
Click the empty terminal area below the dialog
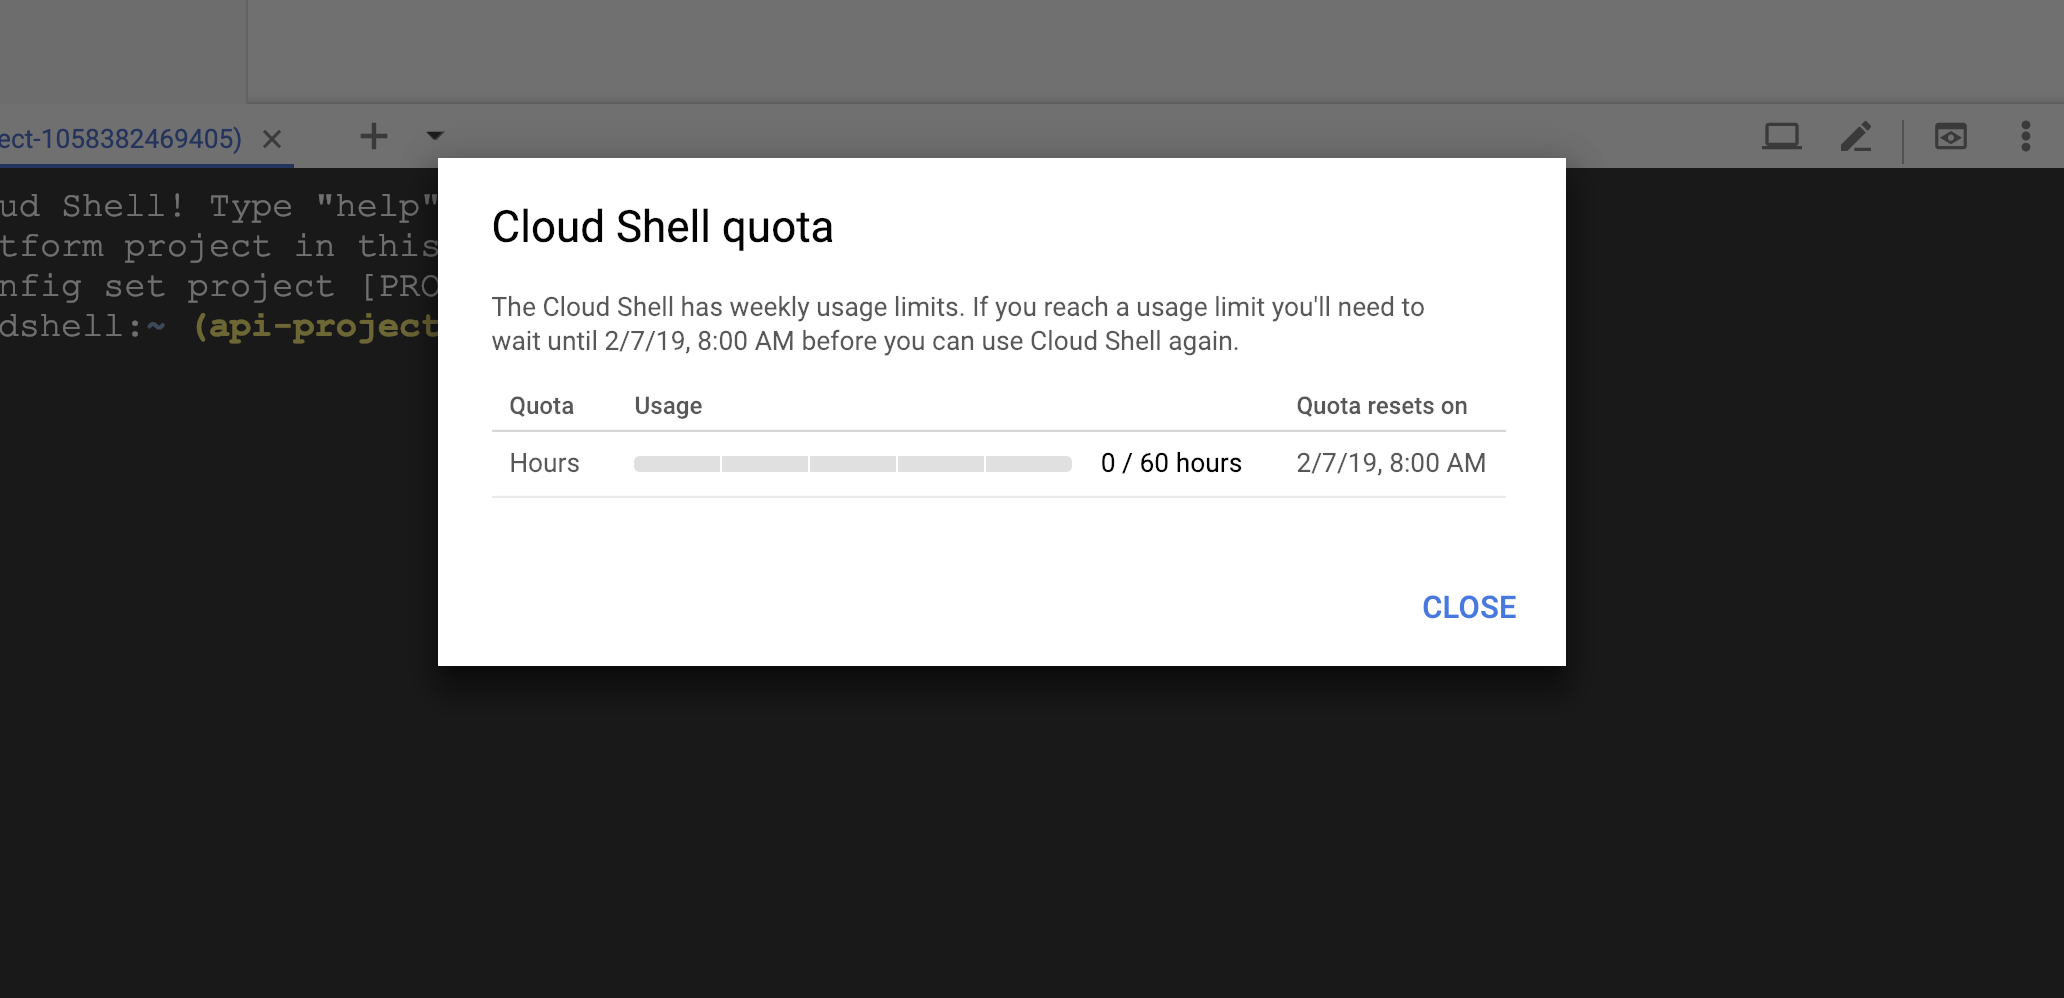click(1000, 830)
